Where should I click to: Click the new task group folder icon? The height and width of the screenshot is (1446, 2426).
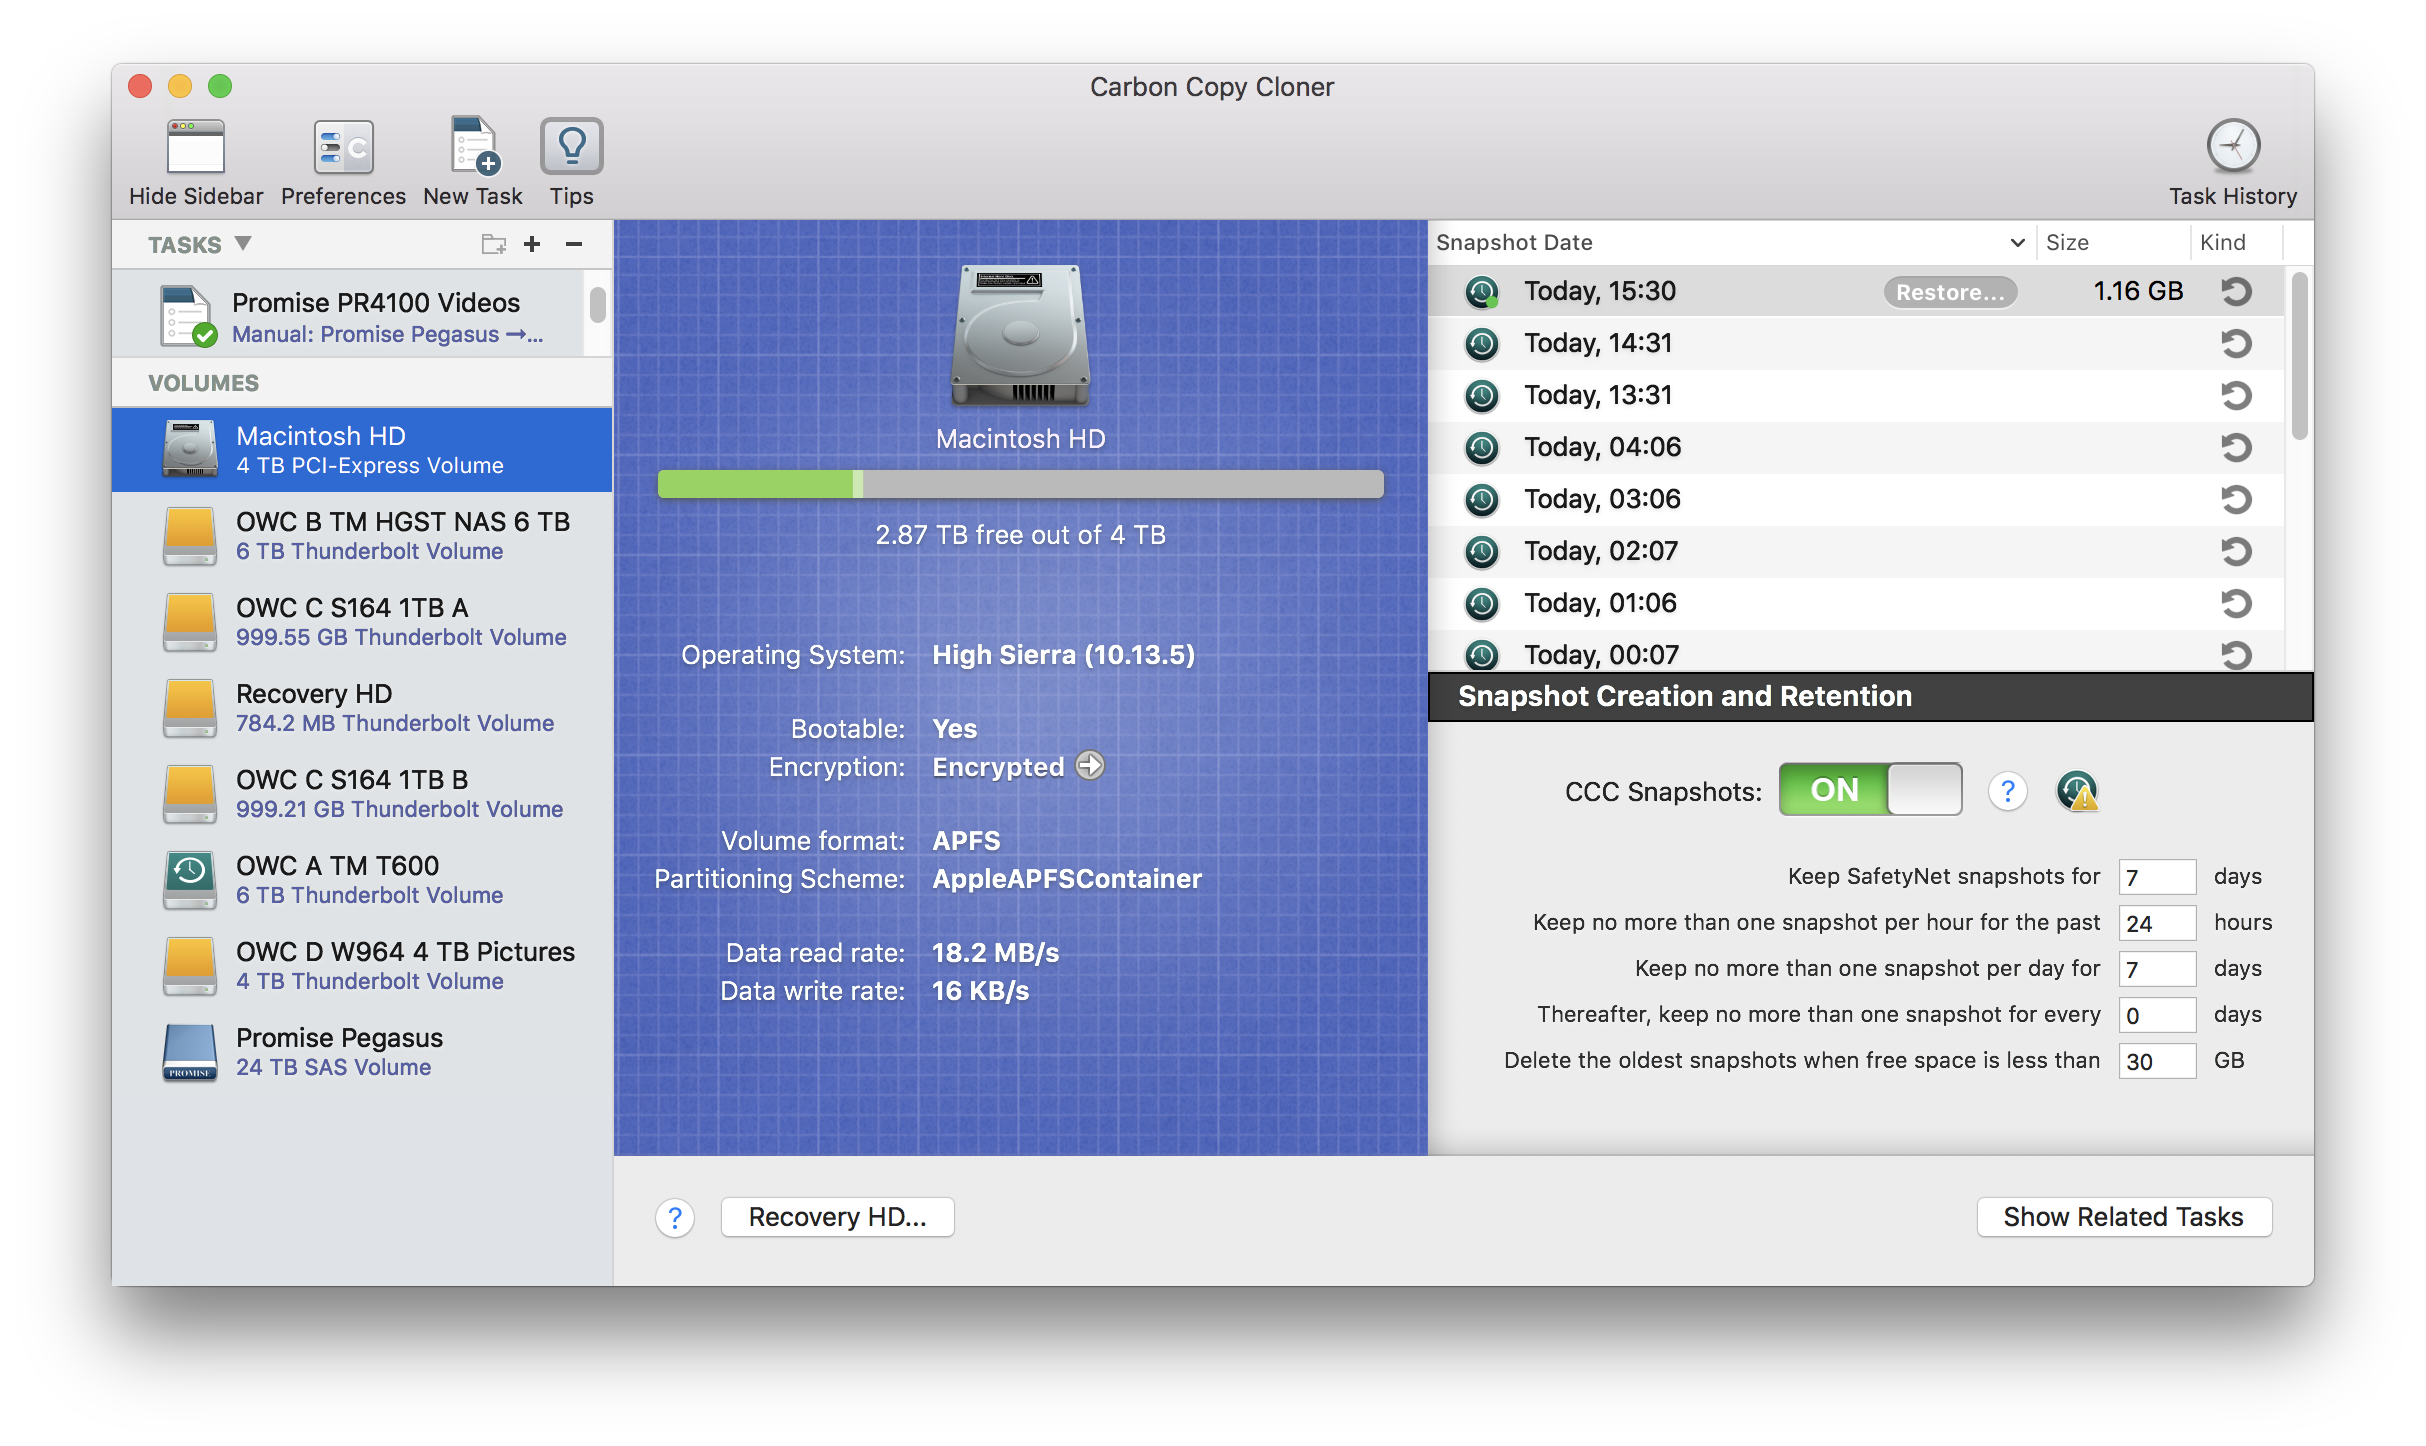493,244
